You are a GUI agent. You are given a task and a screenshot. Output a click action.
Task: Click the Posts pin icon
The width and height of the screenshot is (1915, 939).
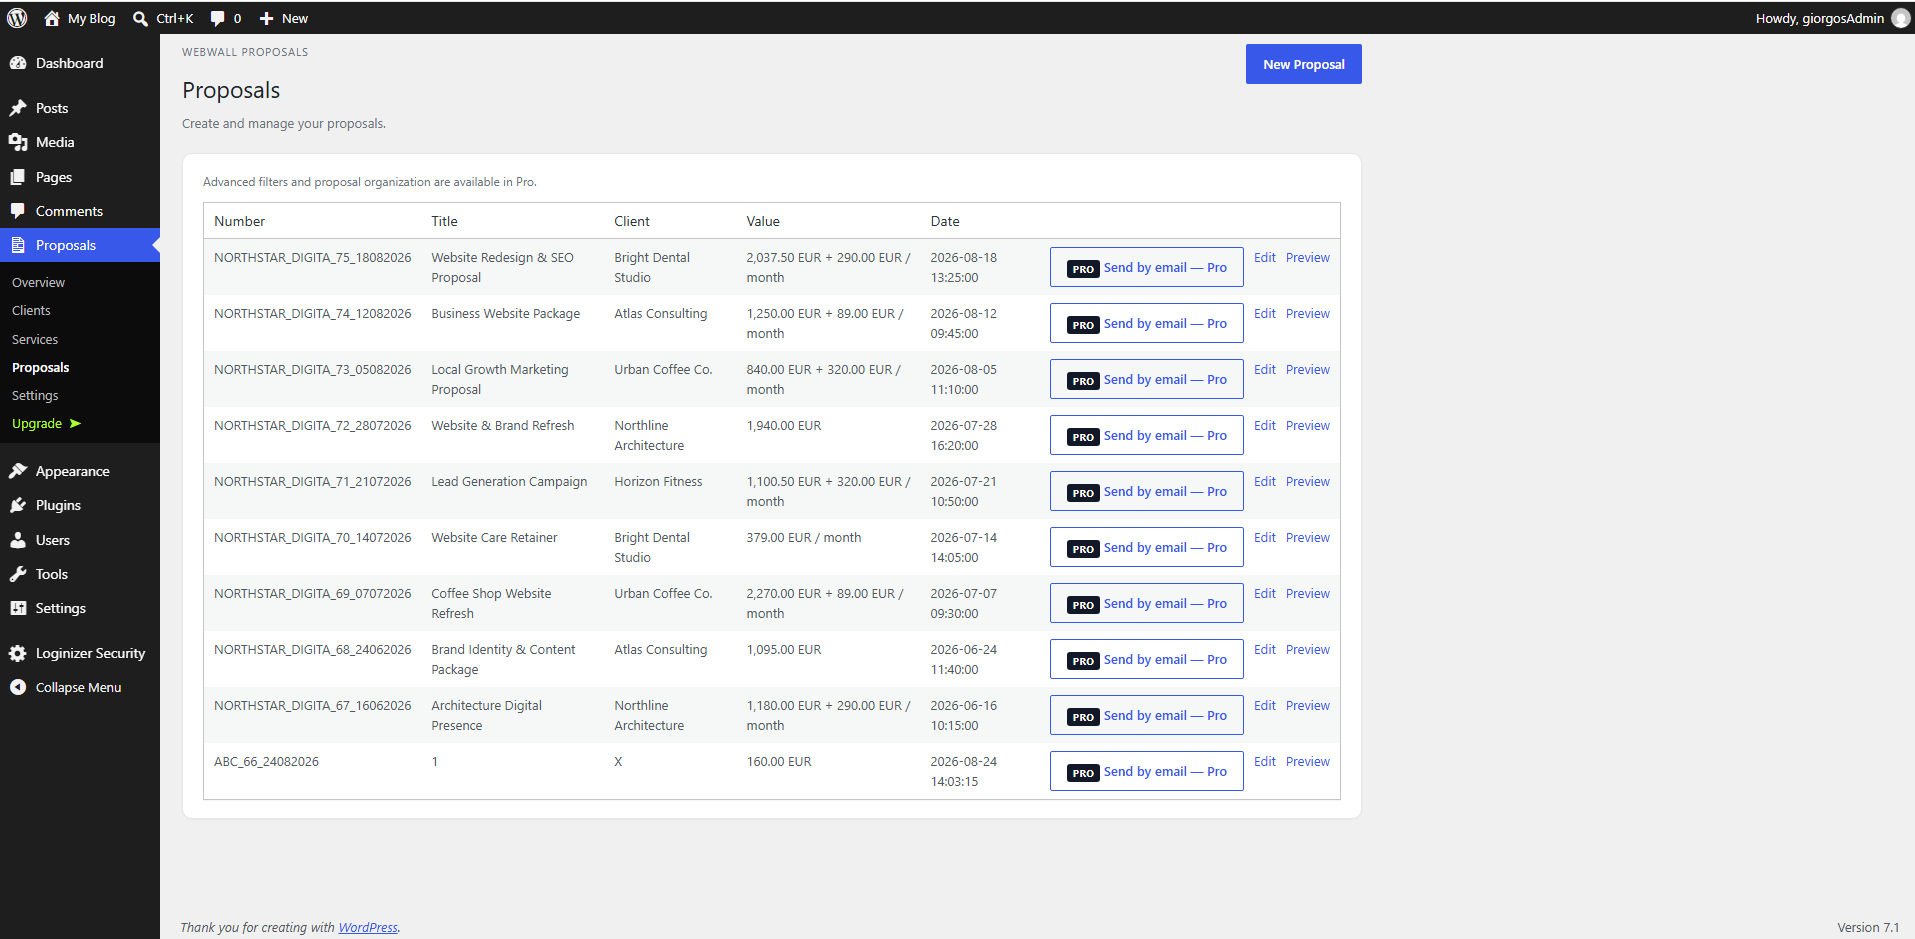pyautogui.click(x=18, y=108)
